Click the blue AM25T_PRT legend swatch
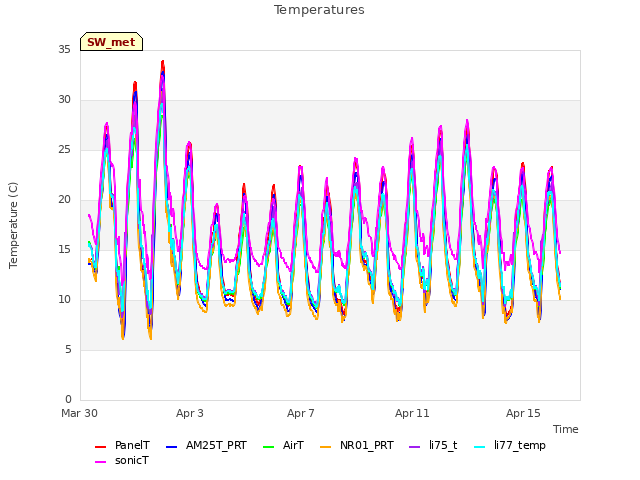The image size is (640, 480). click(171, 447)
